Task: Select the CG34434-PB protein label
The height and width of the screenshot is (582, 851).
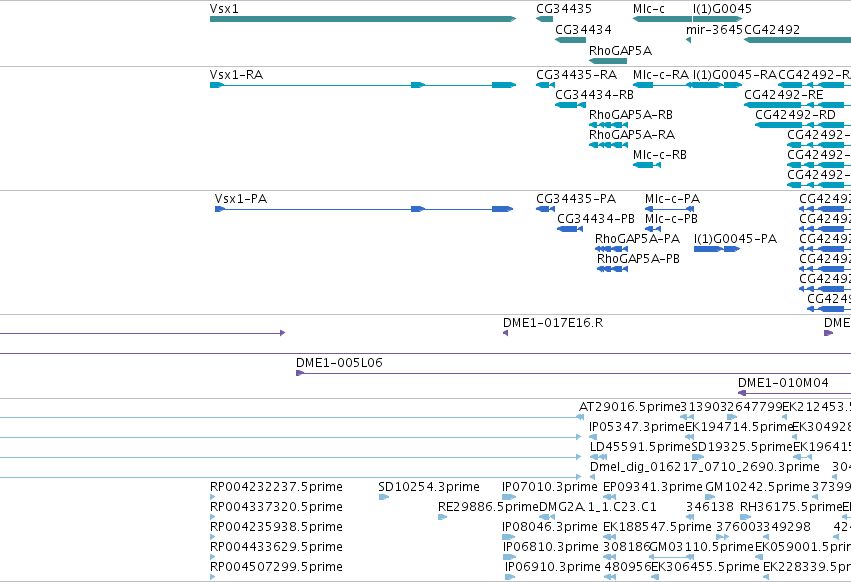Action: point(596,219)
